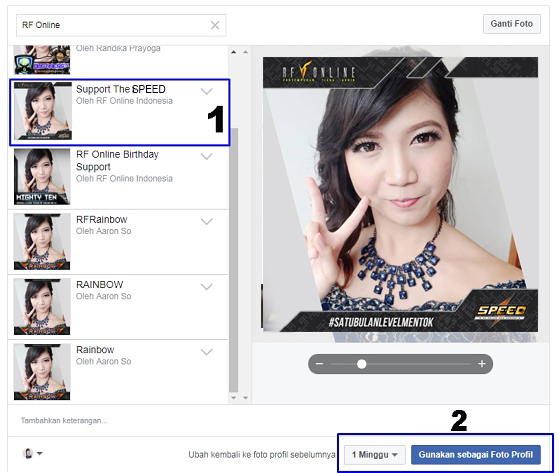Clear the RF Online search field
The height and width of the screenshot is (473, 559).
coord(215,25)
